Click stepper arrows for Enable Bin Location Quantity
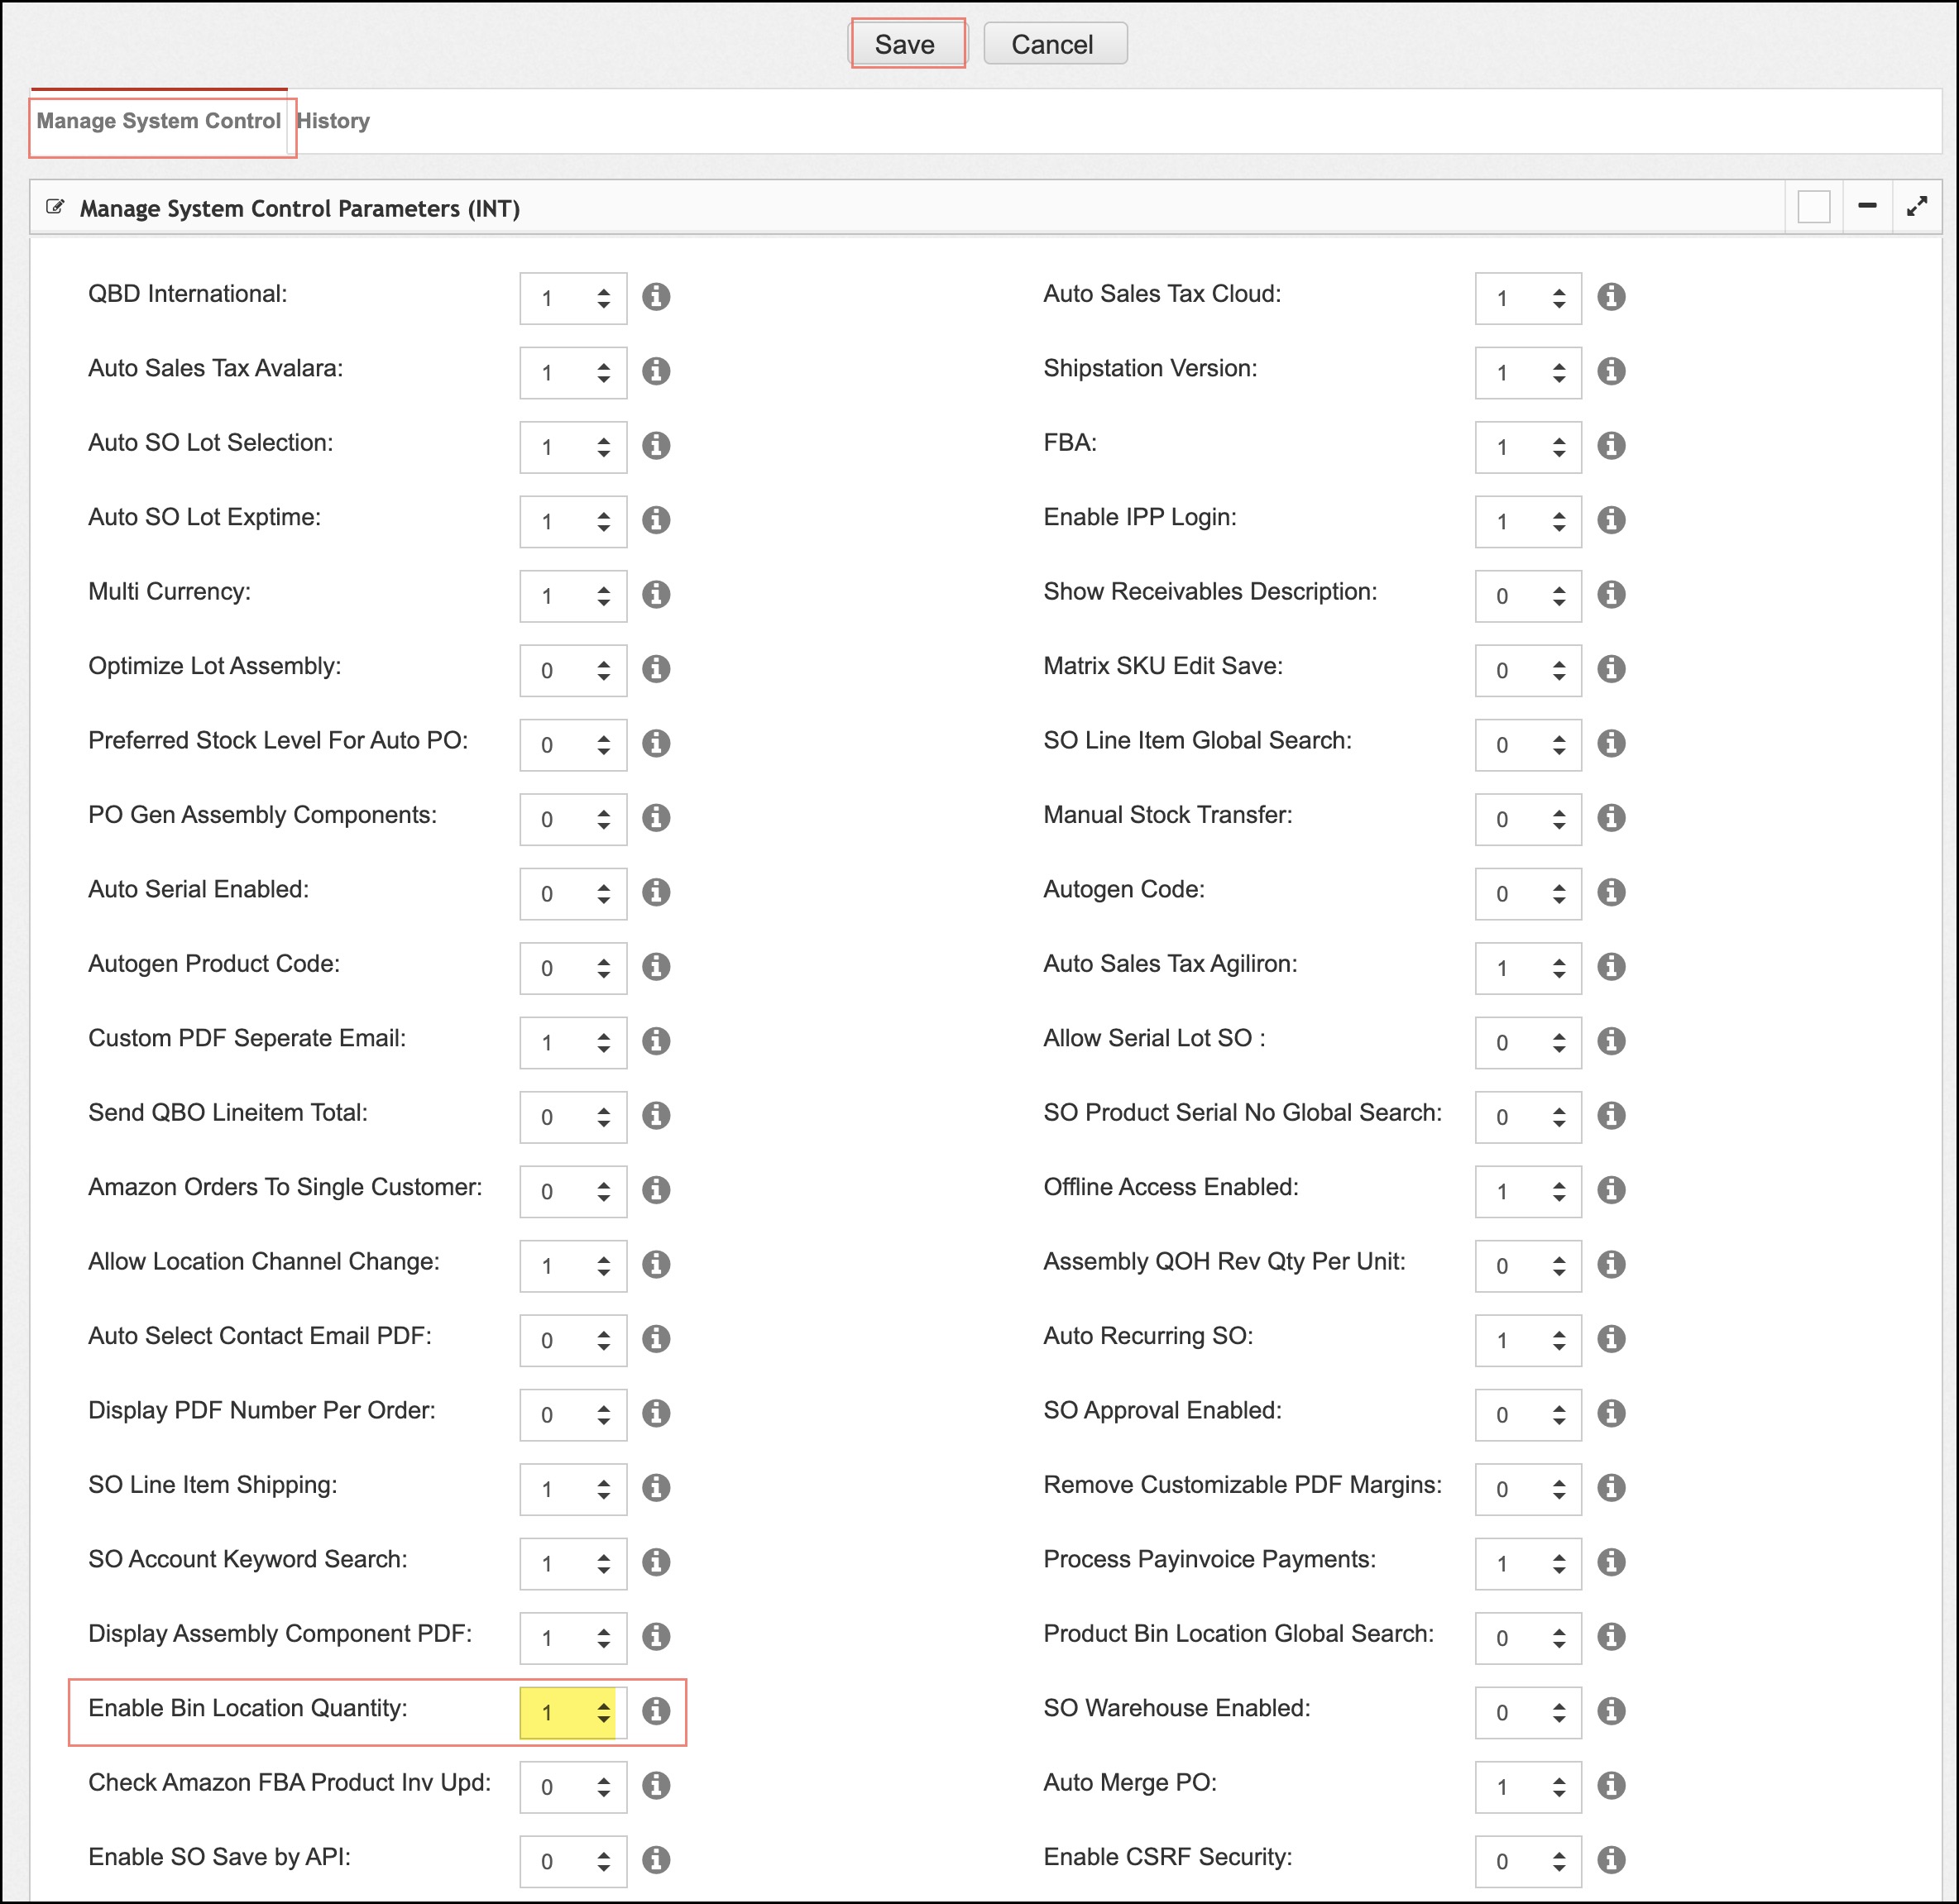 click(x=603, y=1712)
